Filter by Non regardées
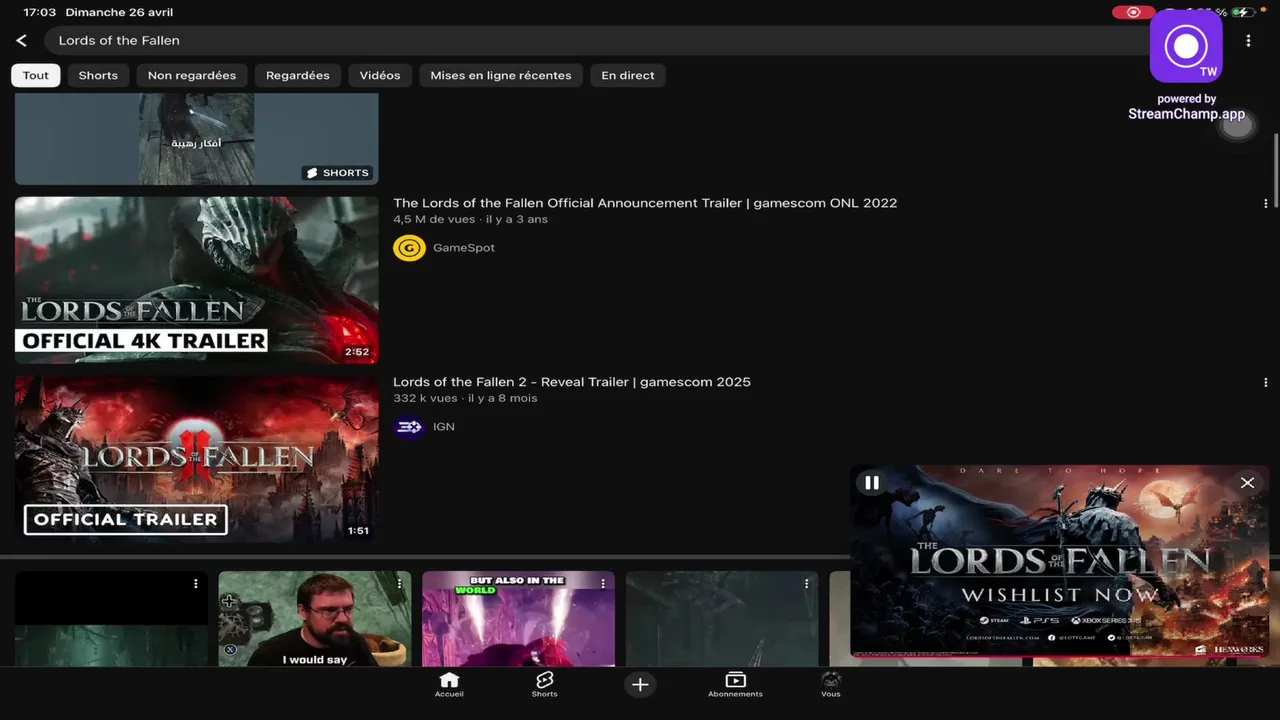 [x=192, y=75]
